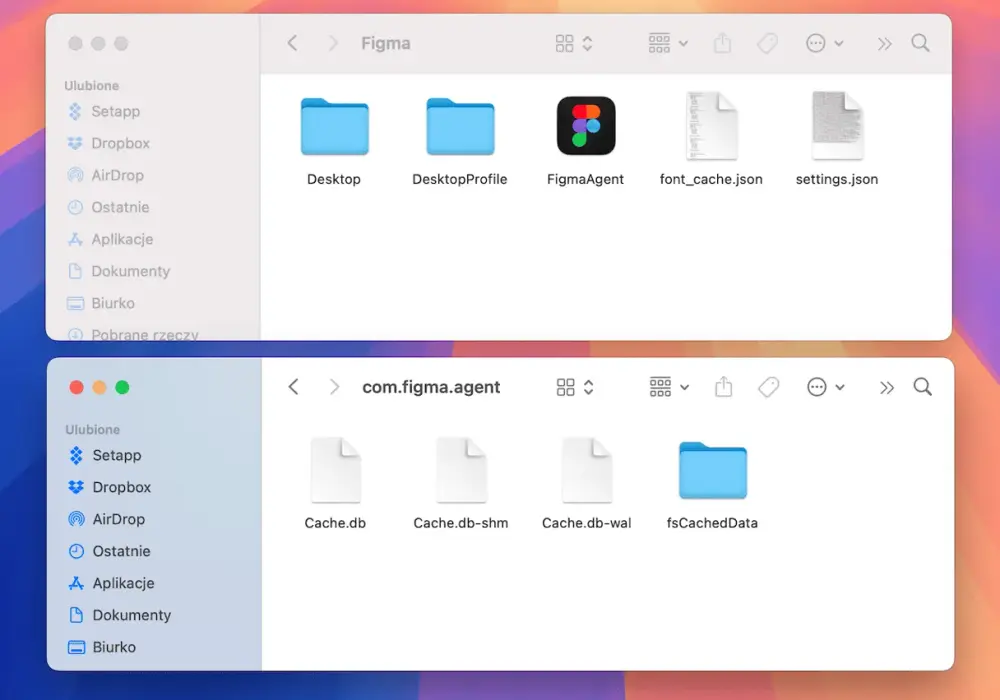Image resolution: width=1000 pixels, height=700 pixels.
Task: Select the Cache.db-wal file
Action: coord(587,470)
